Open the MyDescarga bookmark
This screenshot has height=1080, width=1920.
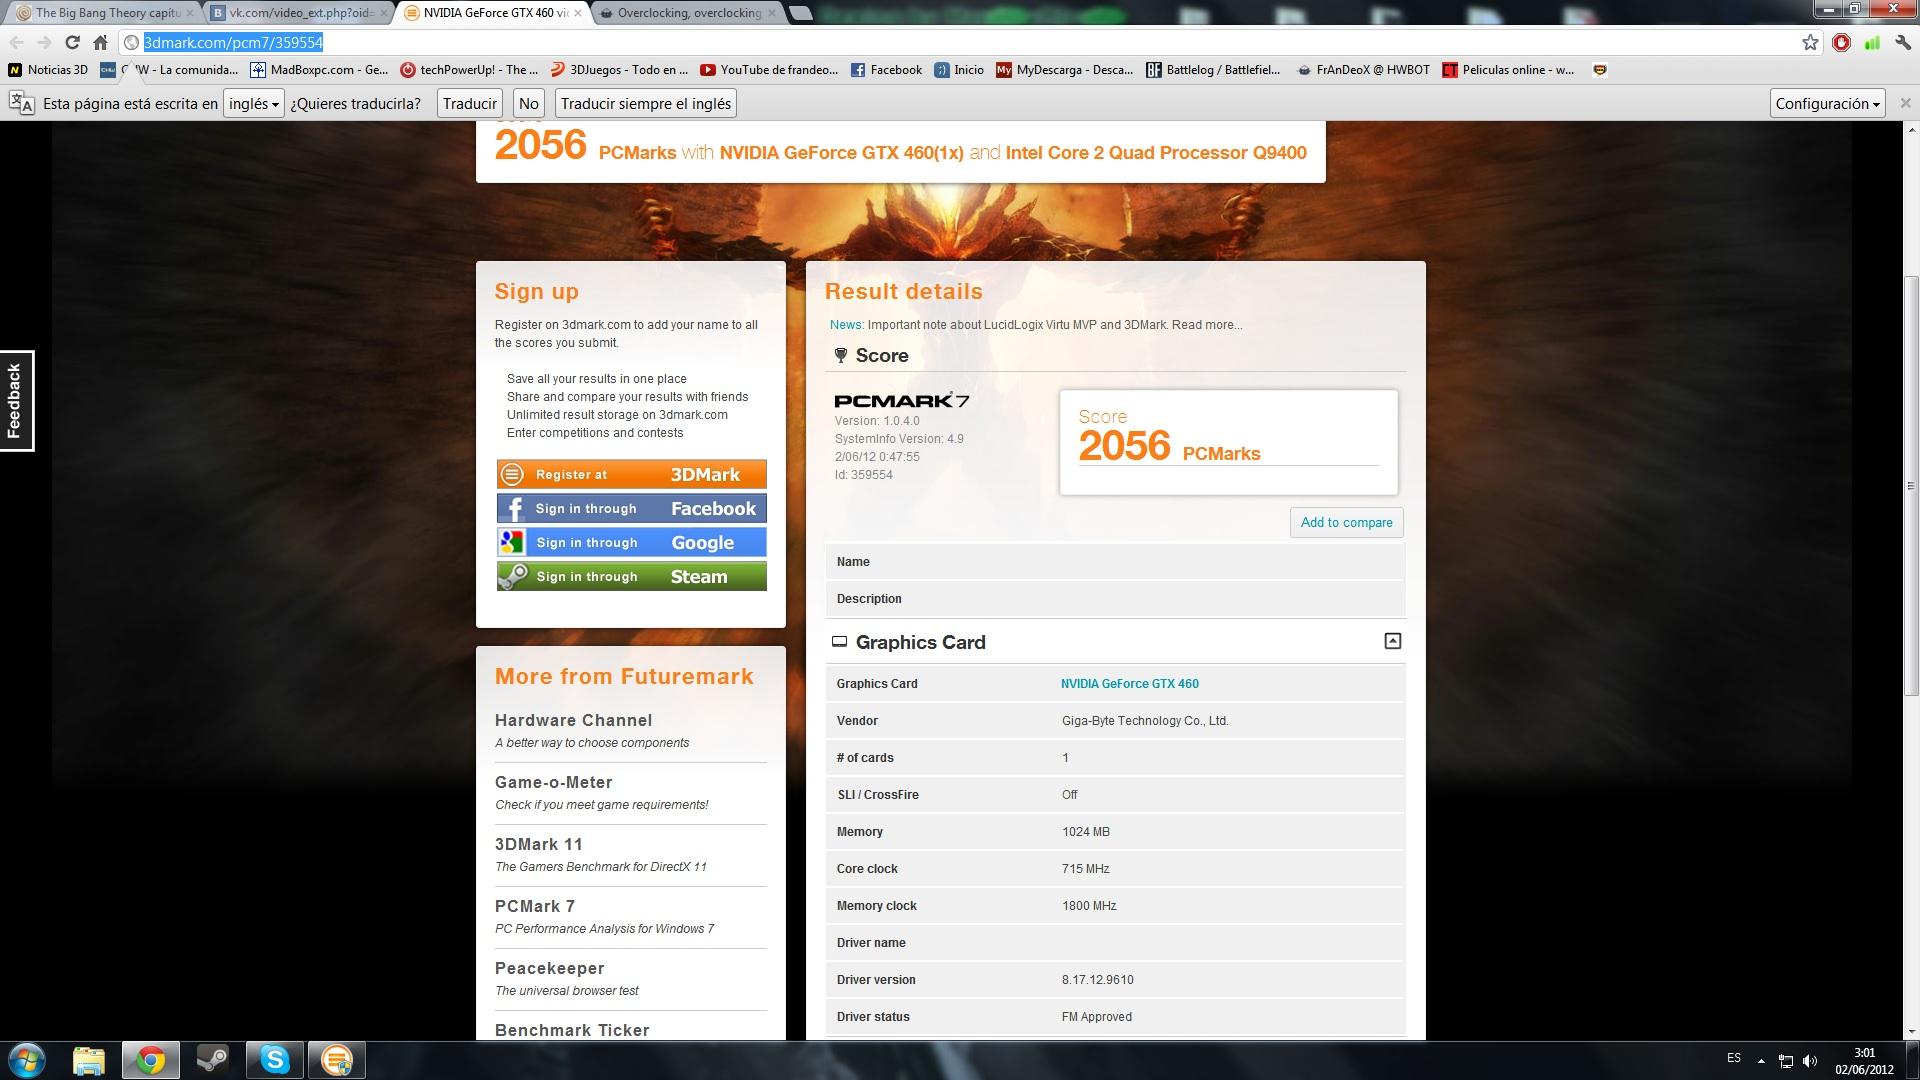pyautogui.click(x=1065, y=70)
